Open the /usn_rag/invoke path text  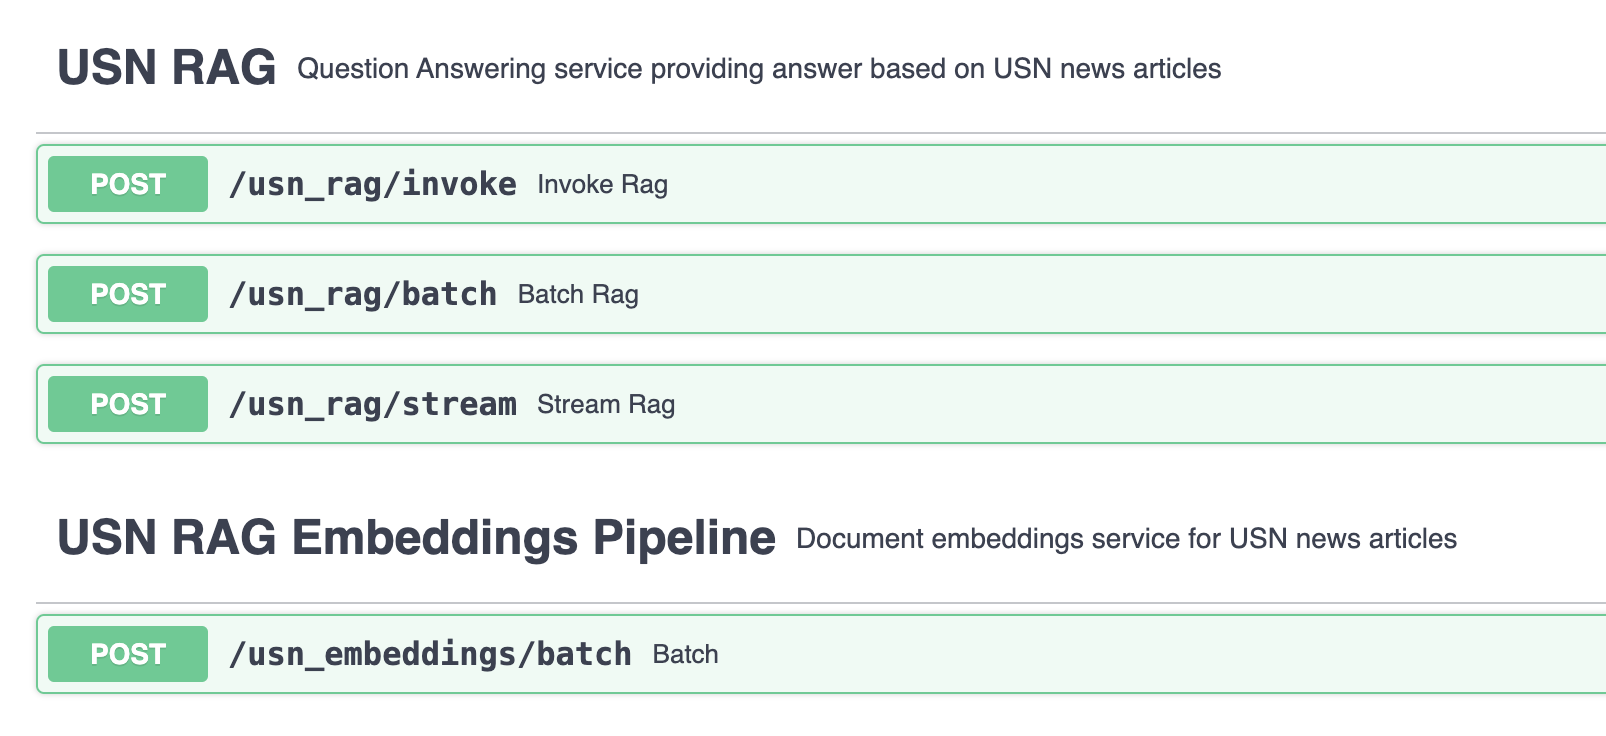coord(373,184)
